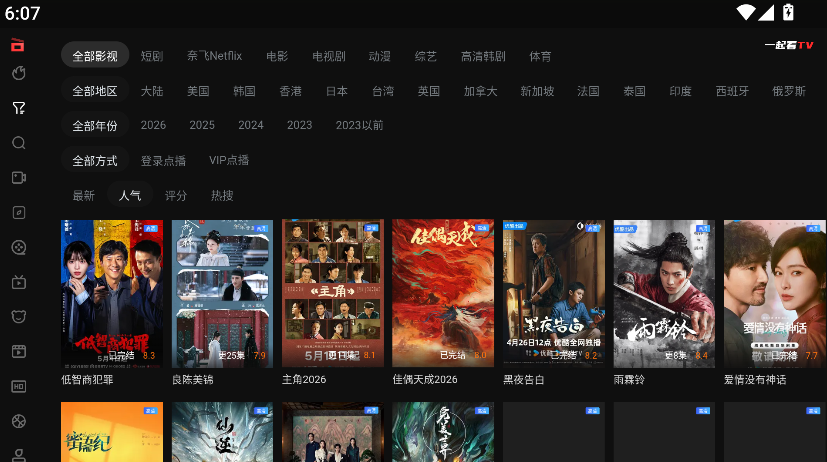Filter by year 2025
This screenshot has height=462, width=827.
(x=202, y=125)
